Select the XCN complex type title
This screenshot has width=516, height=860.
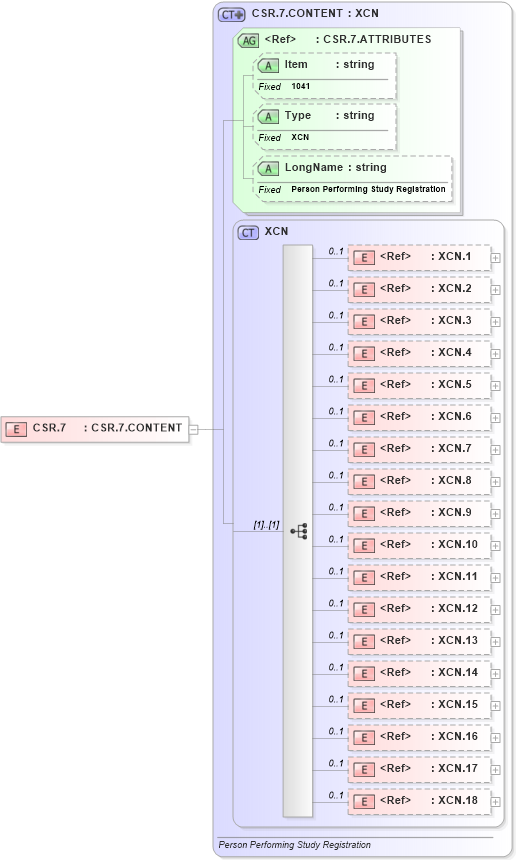276,231
